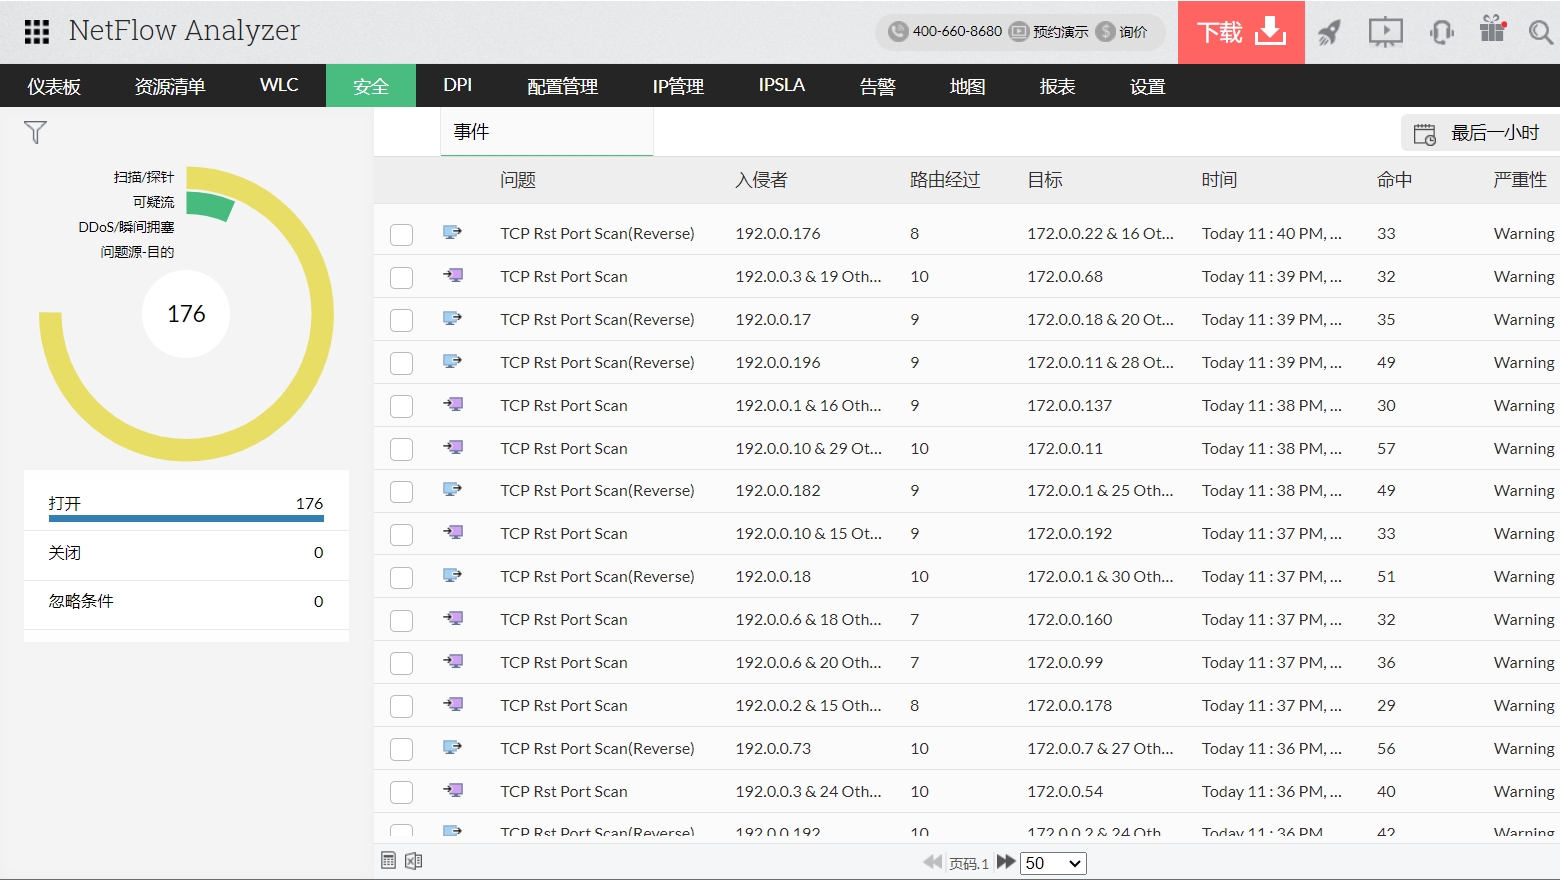Open the rows-per-page dropdown showing 50
1560x880 pixels.
tap(1053, 863)
